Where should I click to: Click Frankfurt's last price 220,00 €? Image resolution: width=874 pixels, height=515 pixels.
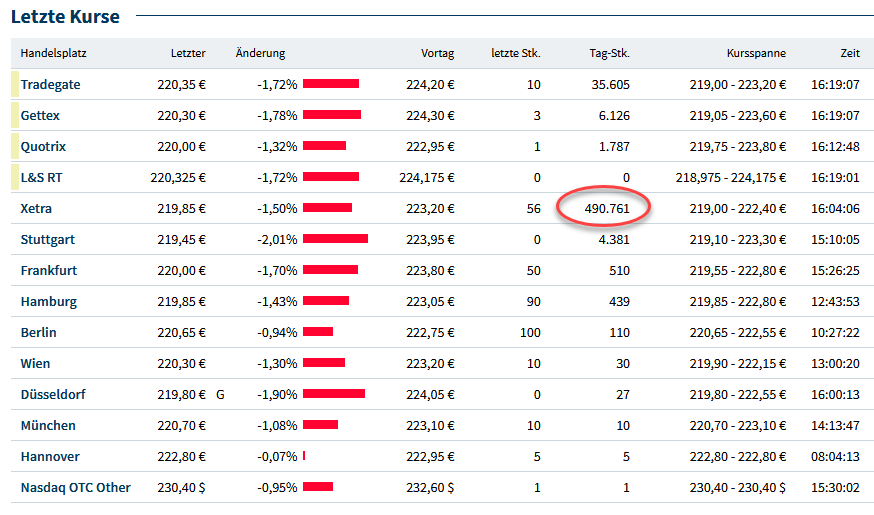tap(181, 271)
